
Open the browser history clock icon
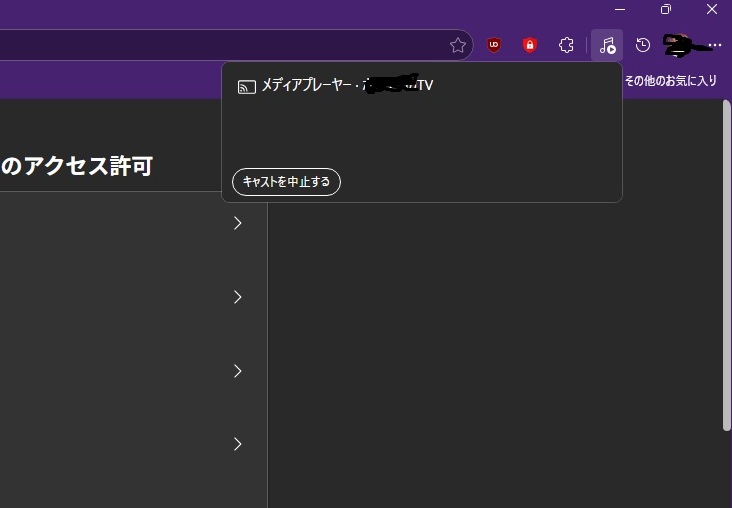643,45
